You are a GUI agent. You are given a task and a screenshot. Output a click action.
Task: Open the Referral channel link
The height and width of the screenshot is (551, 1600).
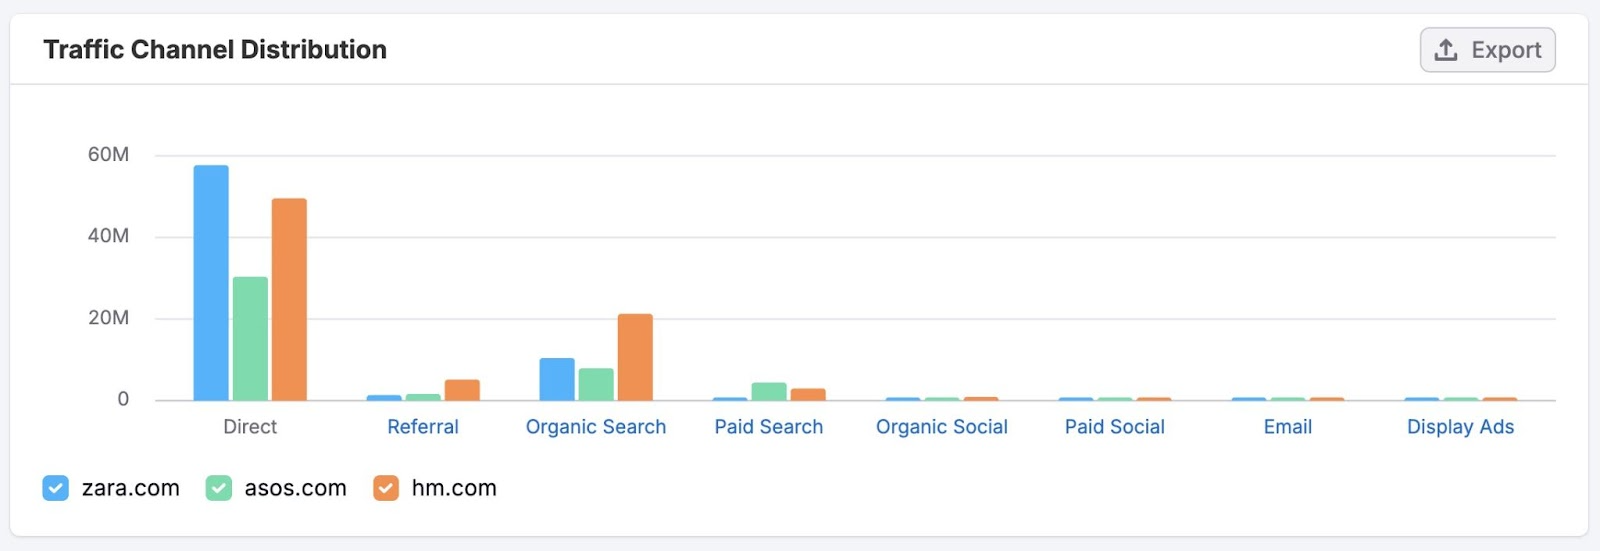pos(423,427)
